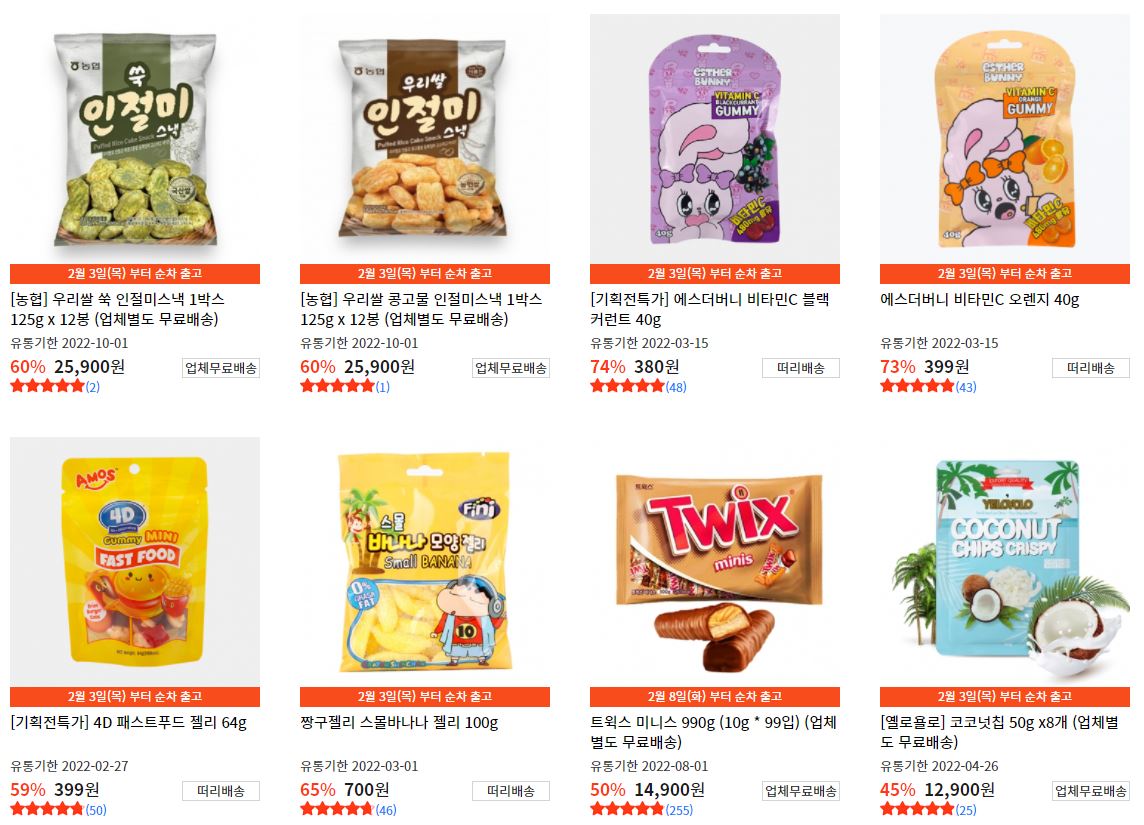1144x825 pixels.
Task: View the Coconut Chips Crispy product image
Action: pyautogui.click(x=1005, y=562)
